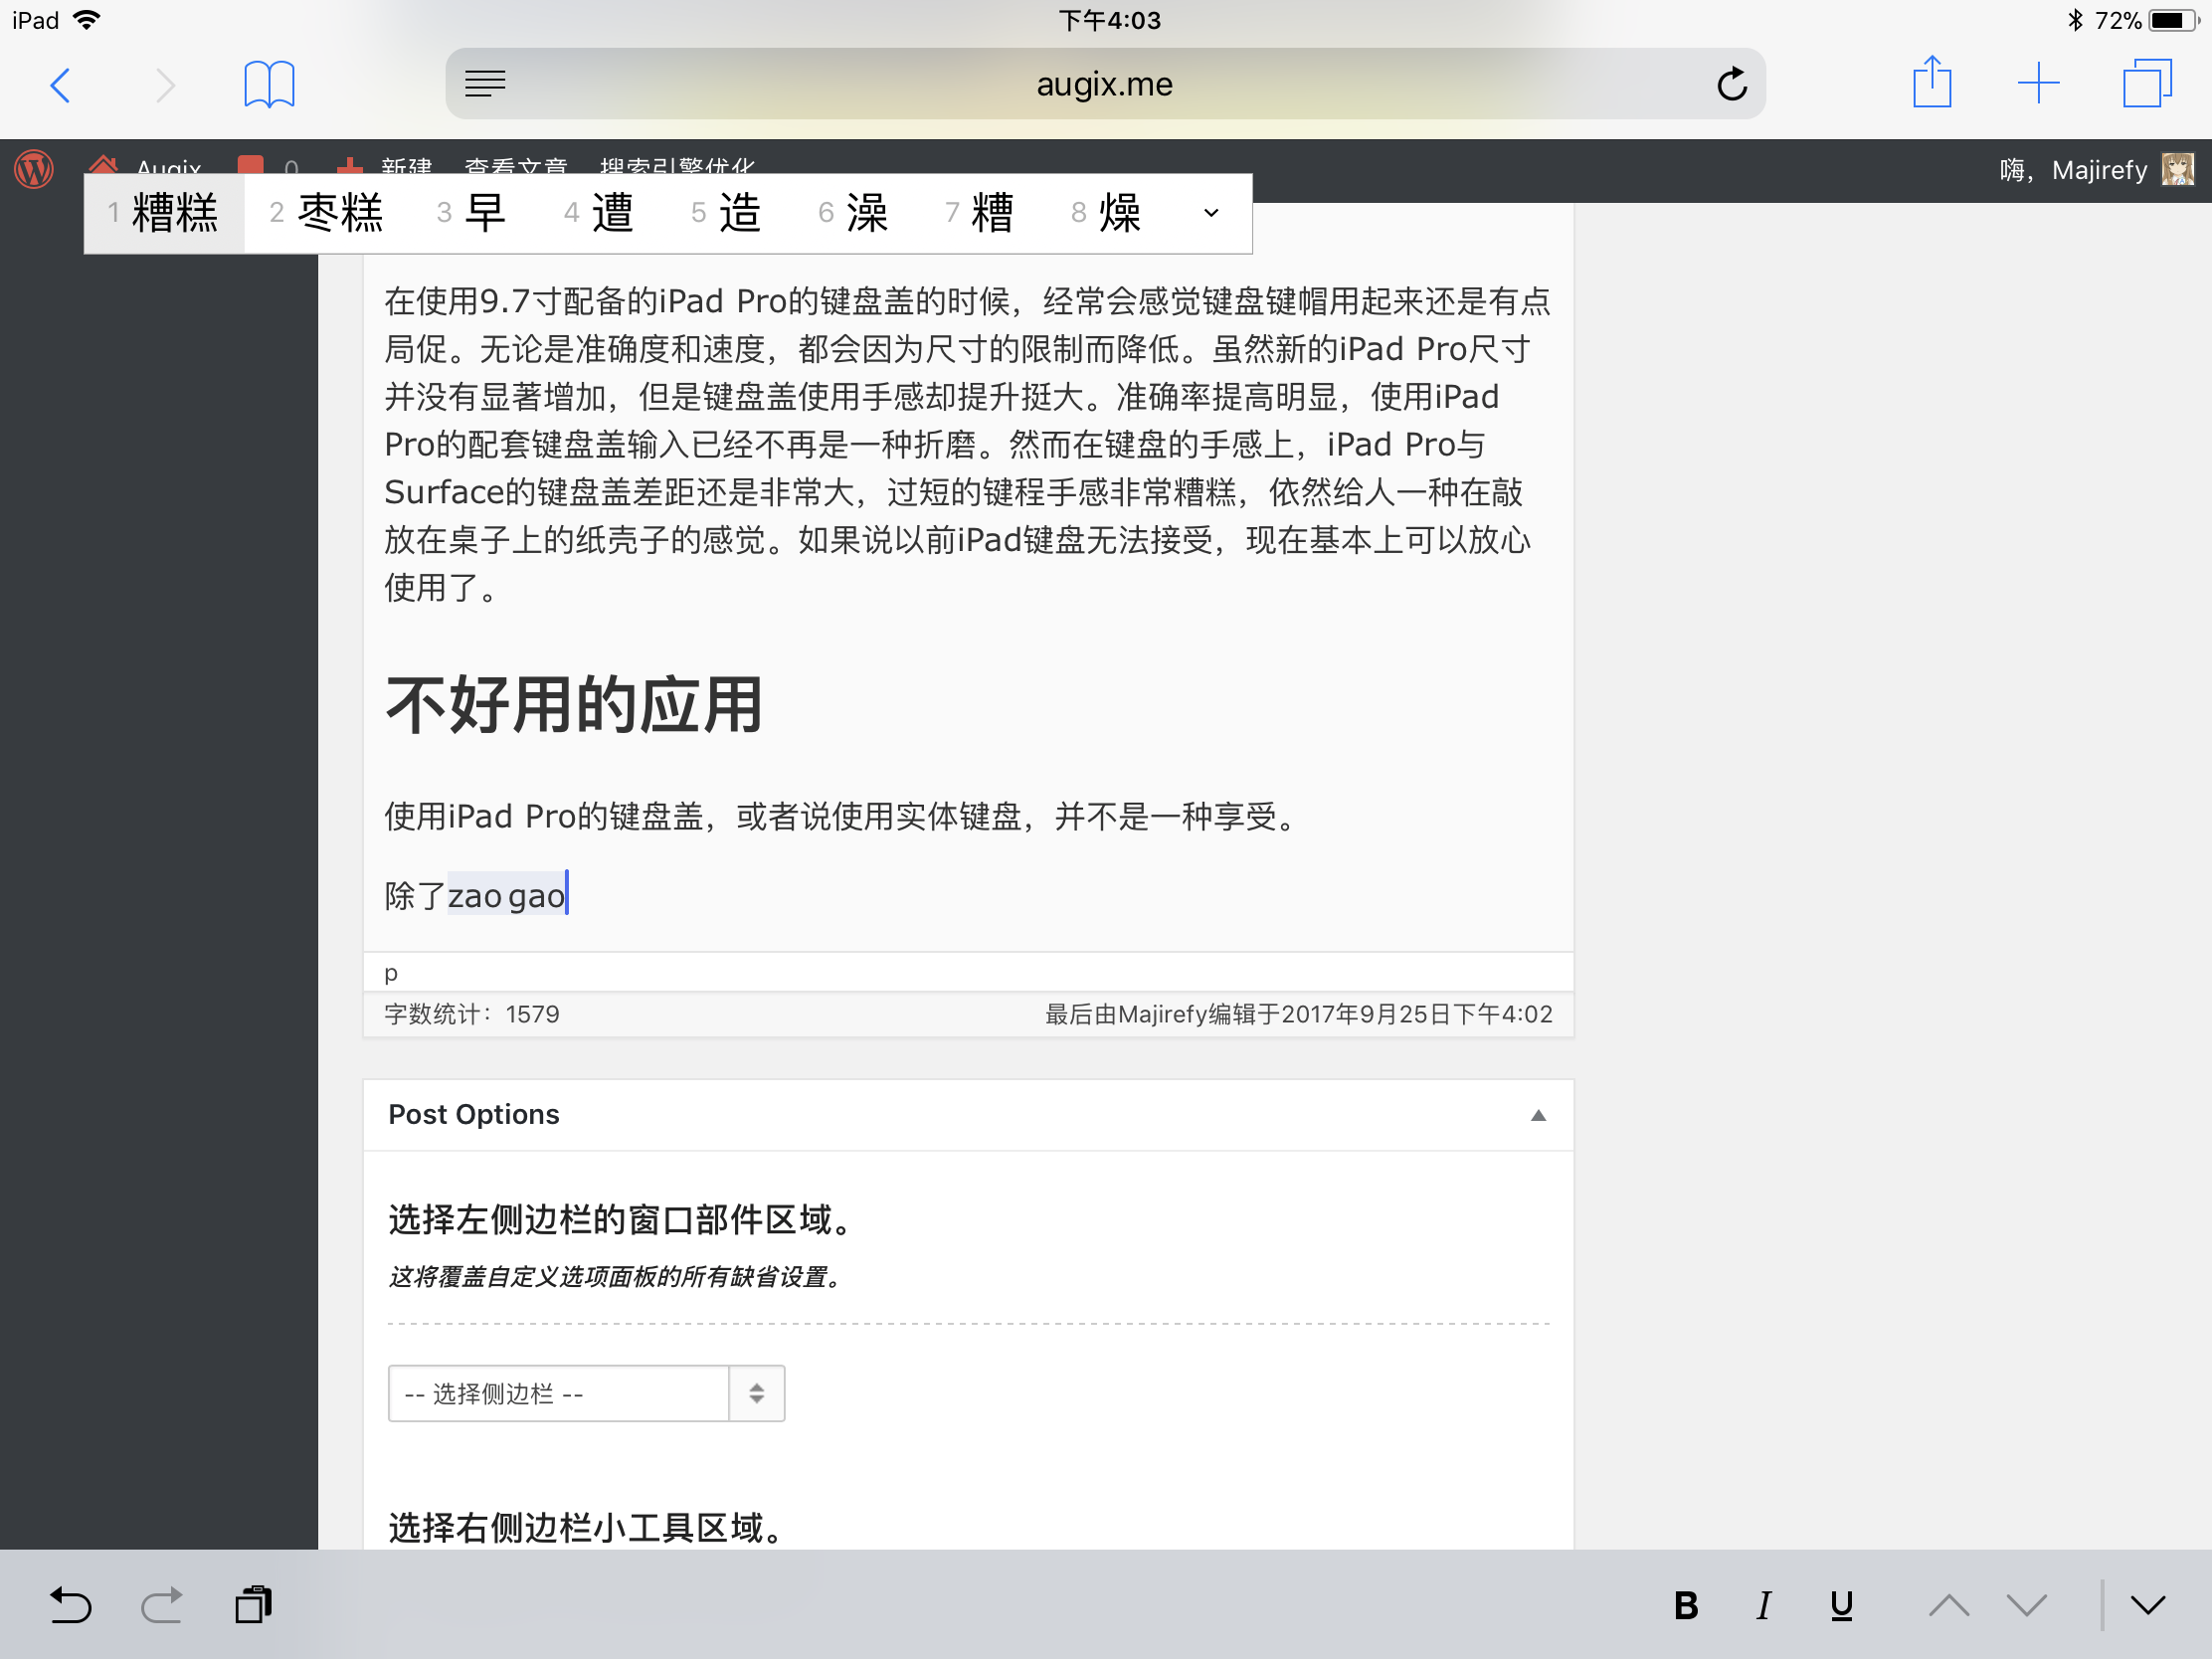Tap the 最后由Majirefy编辑于 timestamp text
This screenshot has height=1659, width=2212.
(x=1298, y=1014)
